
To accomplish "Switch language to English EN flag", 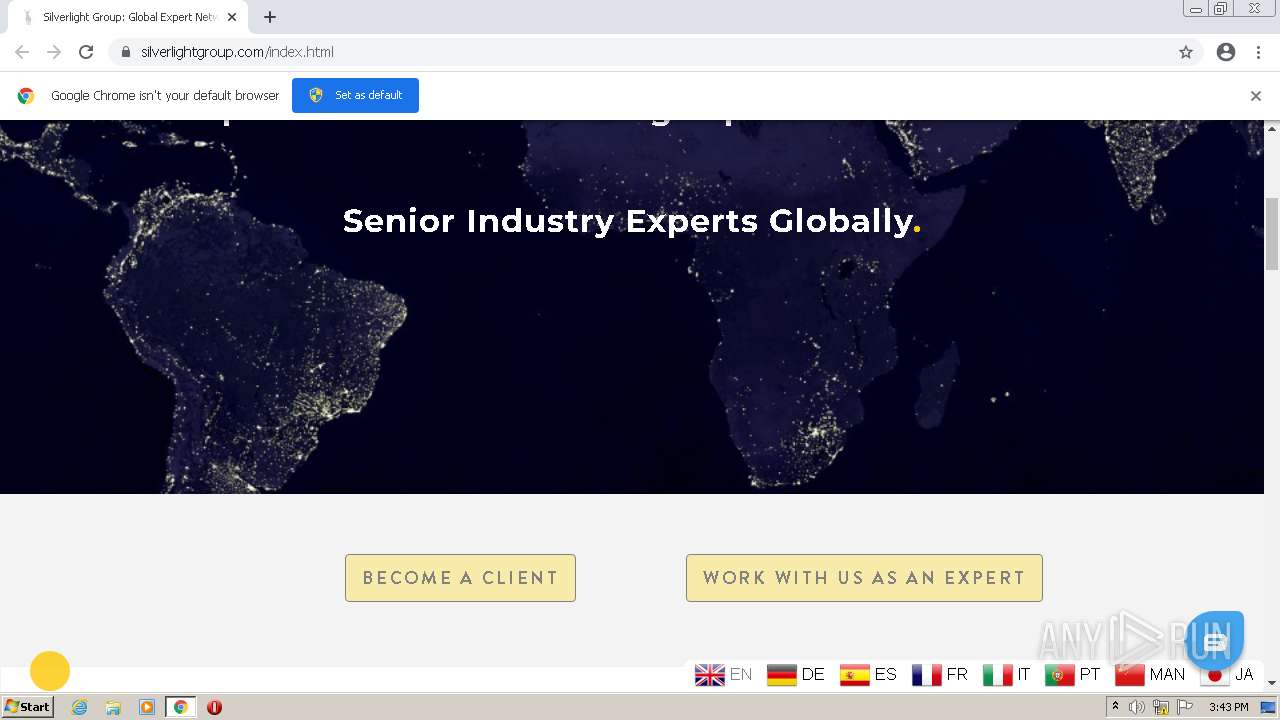I will click(x=723, y=675).
